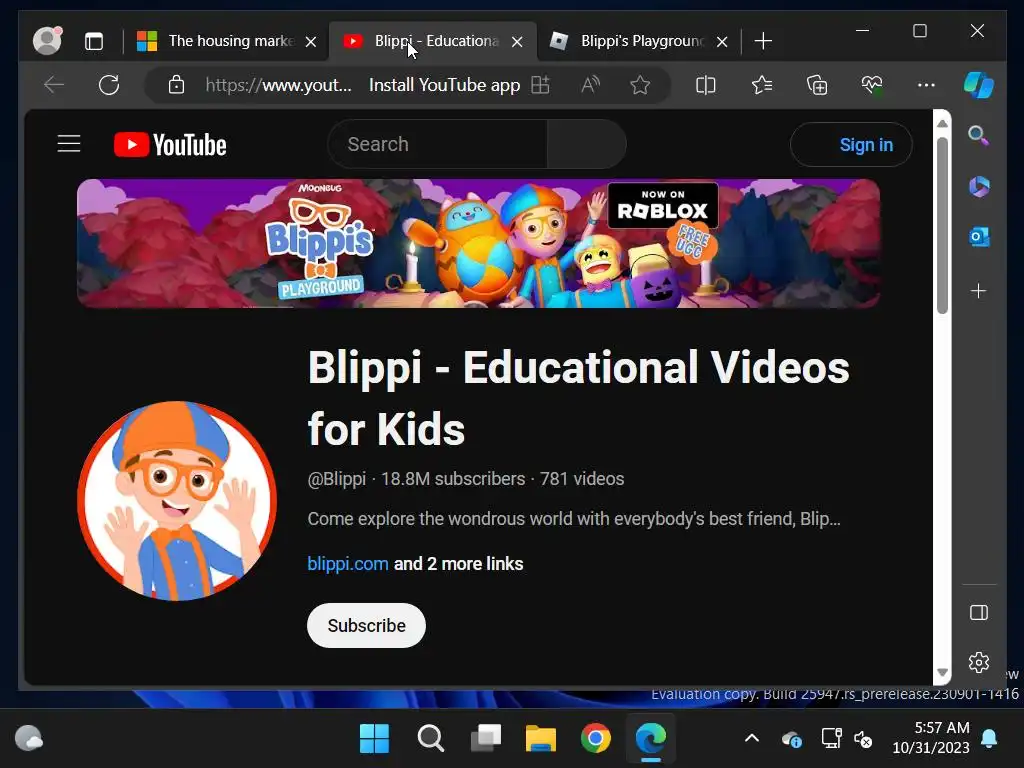The width and height of the screenshot is (1024, 768).
Task: Open taskbar Search icon
Action: (x=430, y=739)
